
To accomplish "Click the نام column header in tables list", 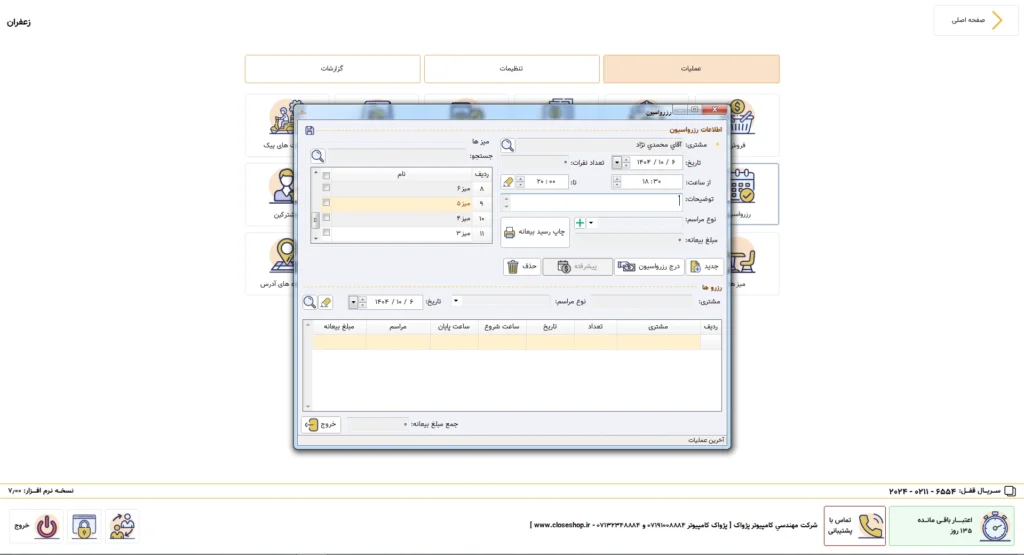I will (402, 174).
